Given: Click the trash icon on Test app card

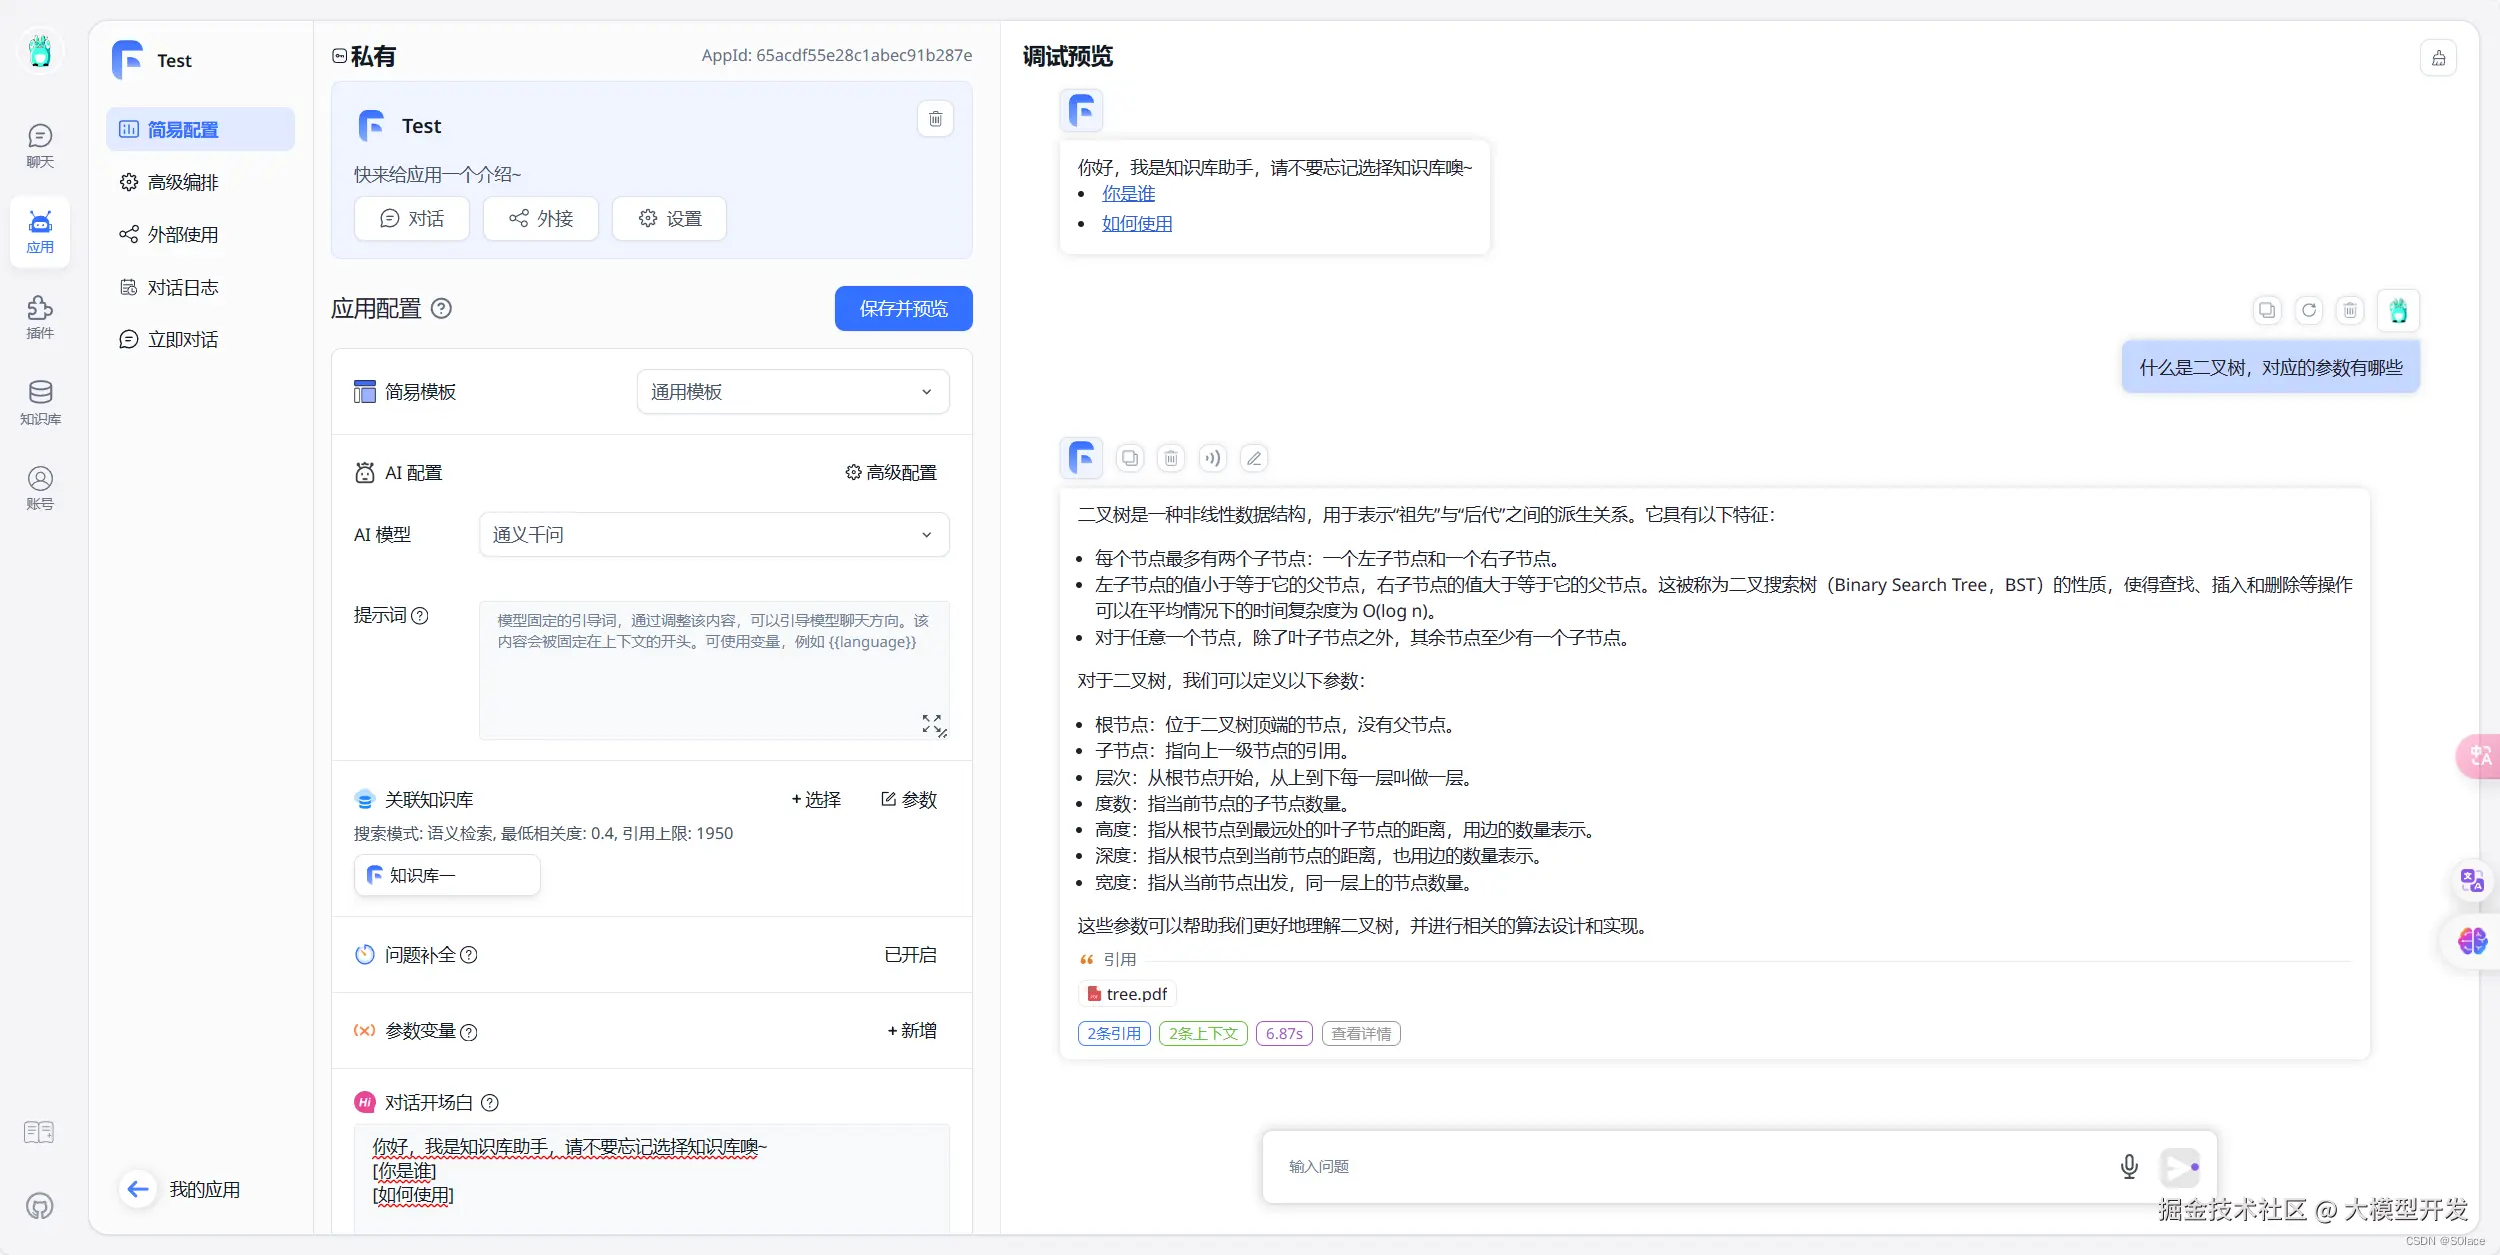Looking at the screenshot, I should coord(935,119).
